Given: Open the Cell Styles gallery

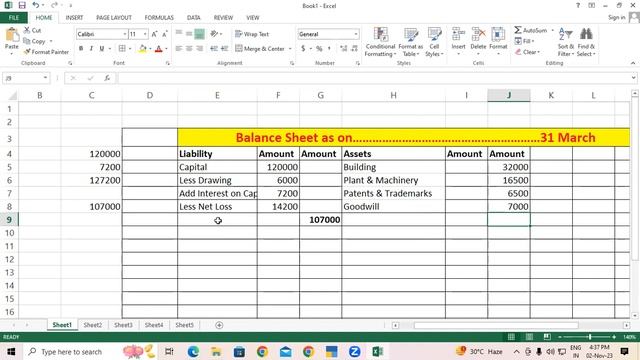Looking at the screenshot, I should click(434, 42).
